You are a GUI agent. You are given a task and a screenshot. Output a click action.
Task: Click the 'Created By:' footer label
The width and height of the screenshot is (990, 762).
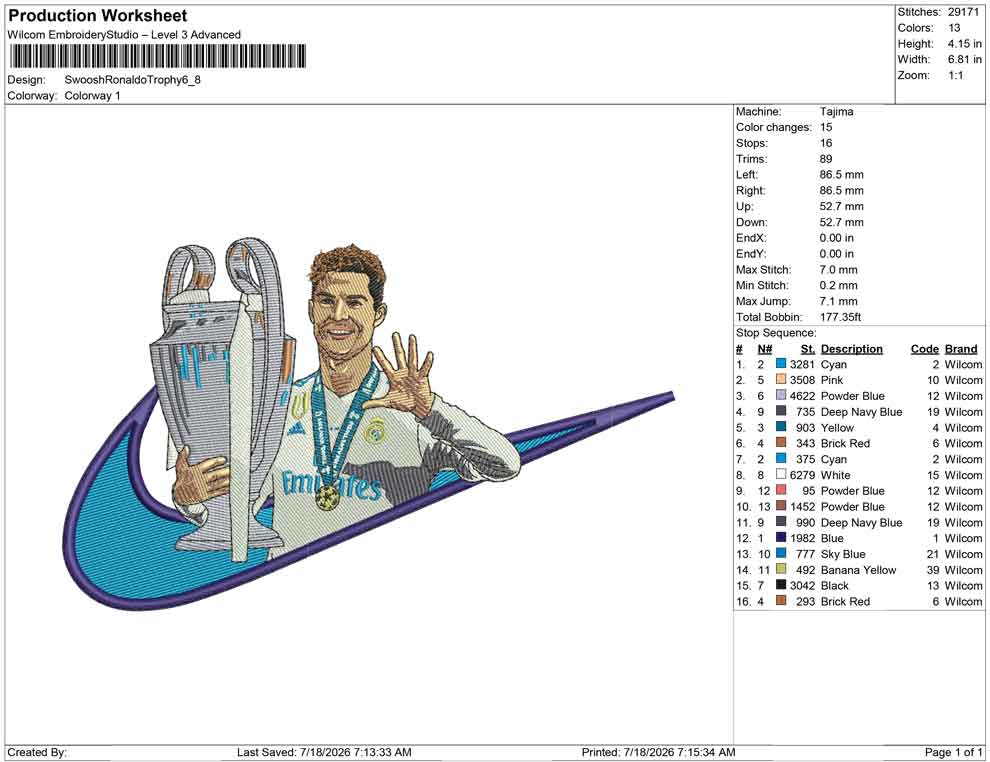(x=37, y=752)
